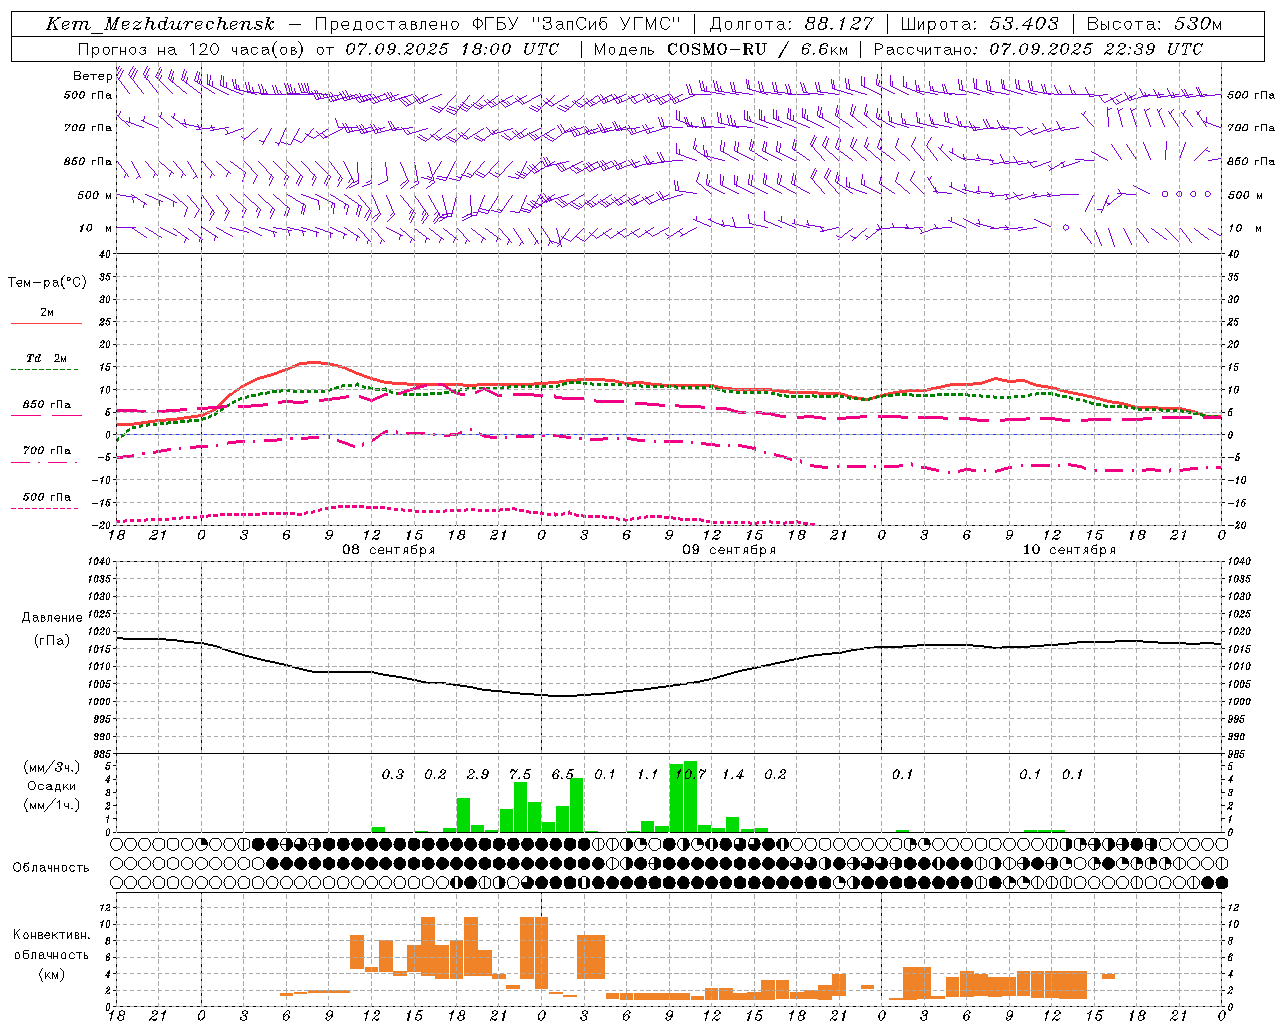Click the Осадки precipitation label
The image size is (1280, 1024).
point(52,786)
